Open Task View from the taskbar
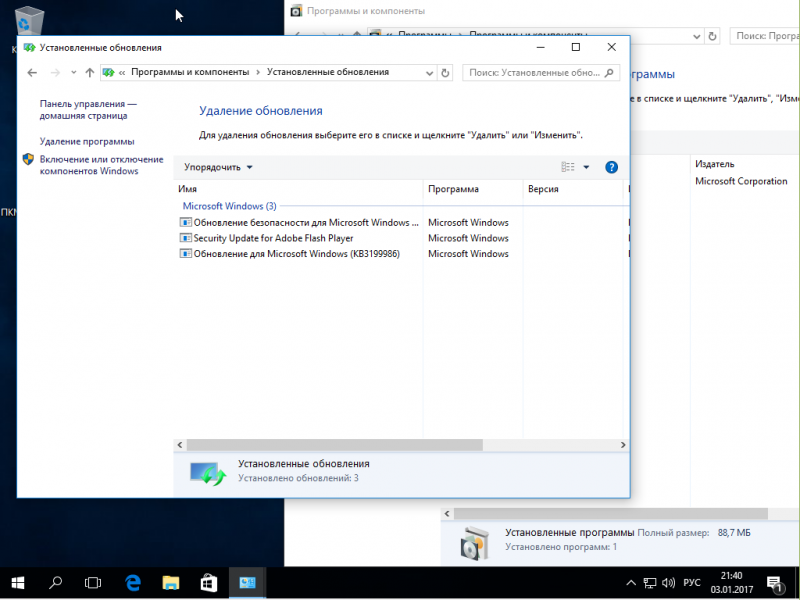The width and height of the screenshot is (800, 600). [x=93, y=583]
